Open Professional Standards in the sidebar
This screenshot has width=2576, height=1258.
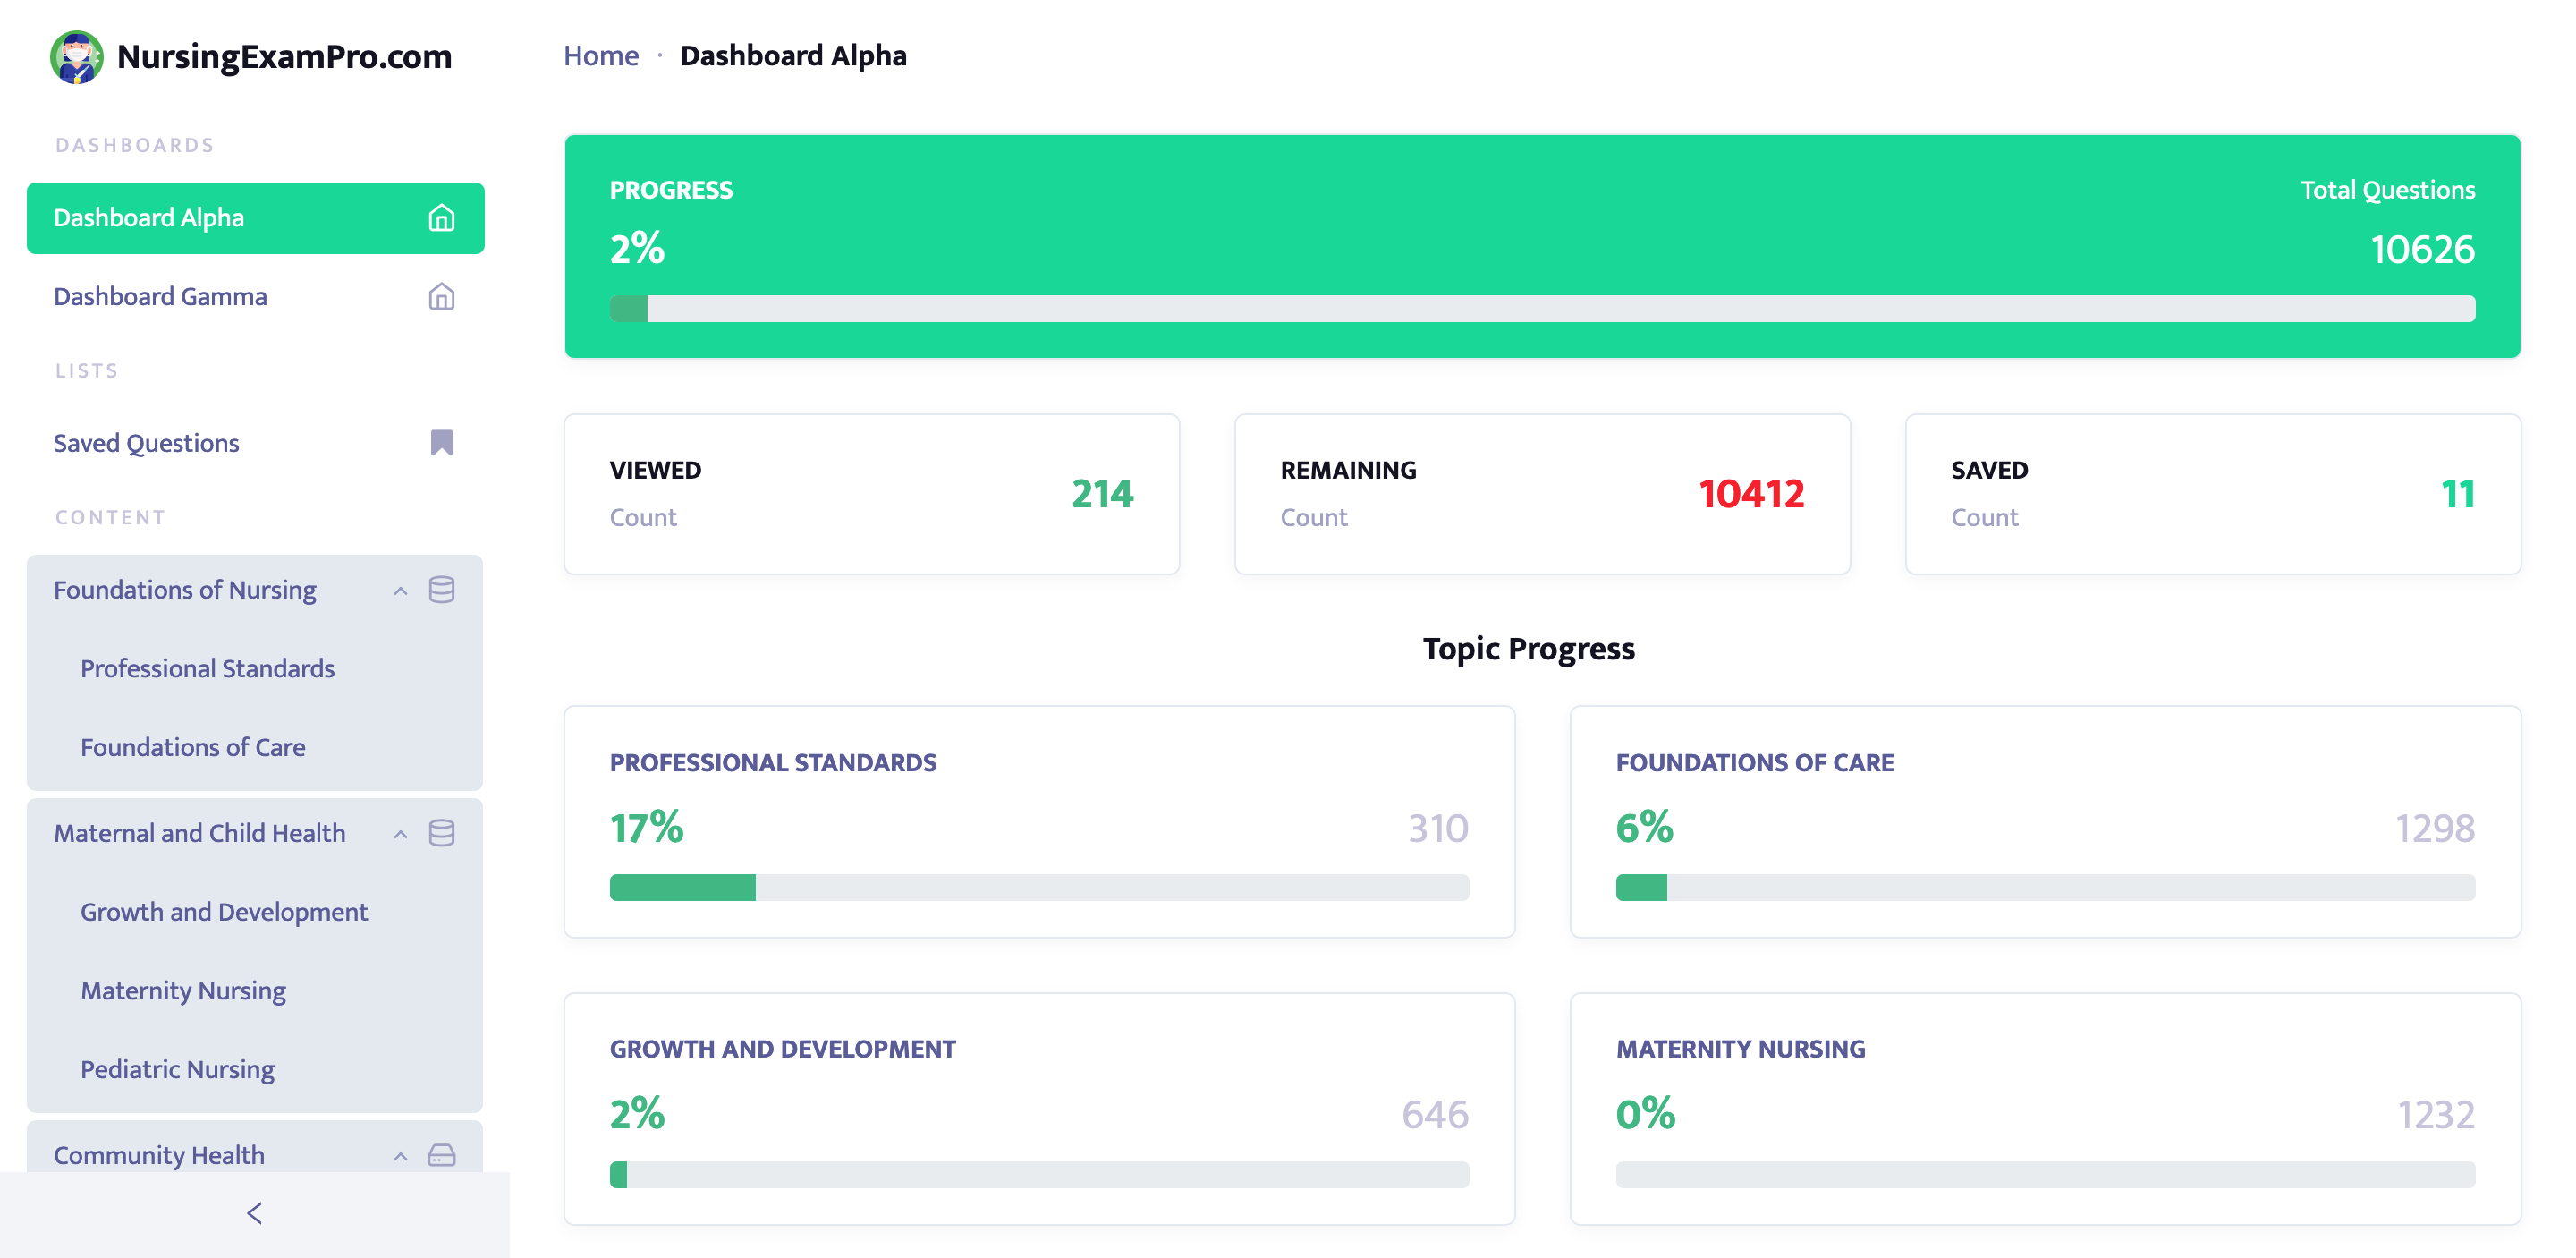207,668
